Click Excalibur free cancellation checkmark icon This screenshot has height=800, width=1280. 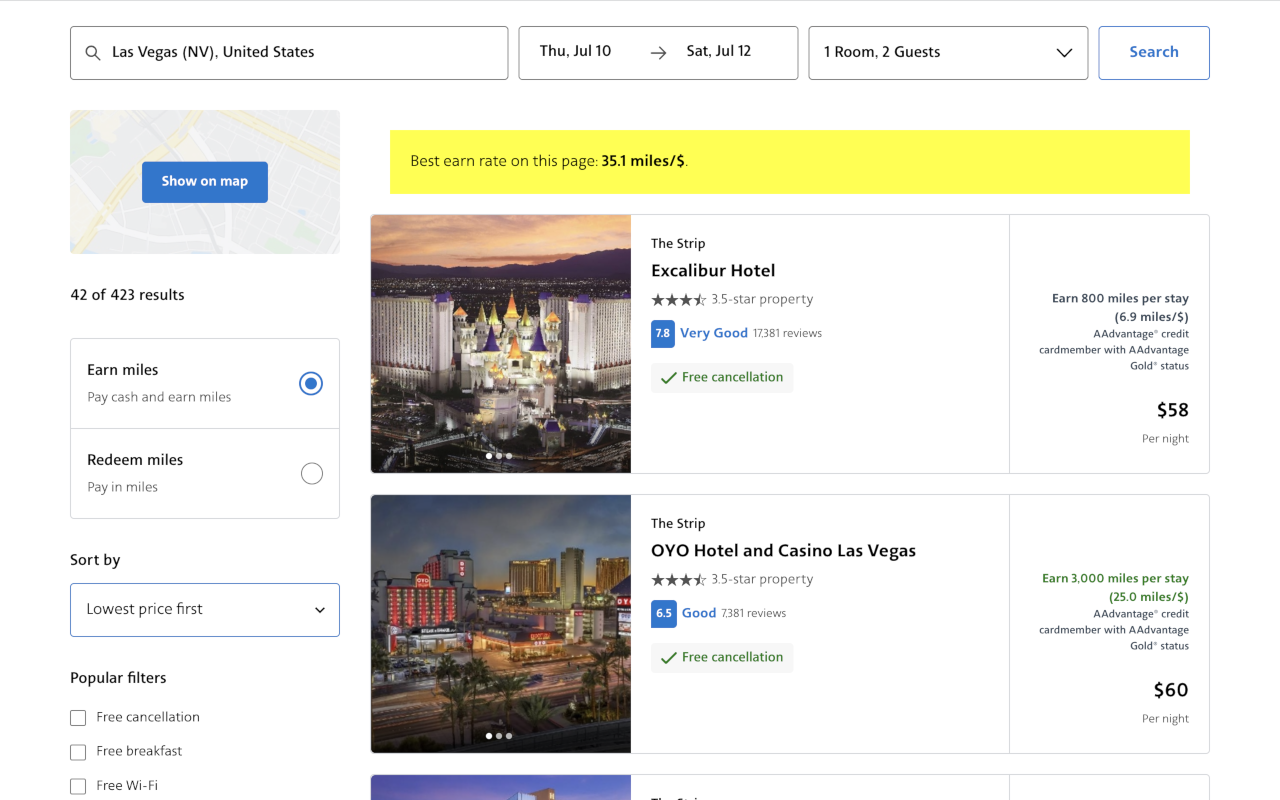click(669, 378)
